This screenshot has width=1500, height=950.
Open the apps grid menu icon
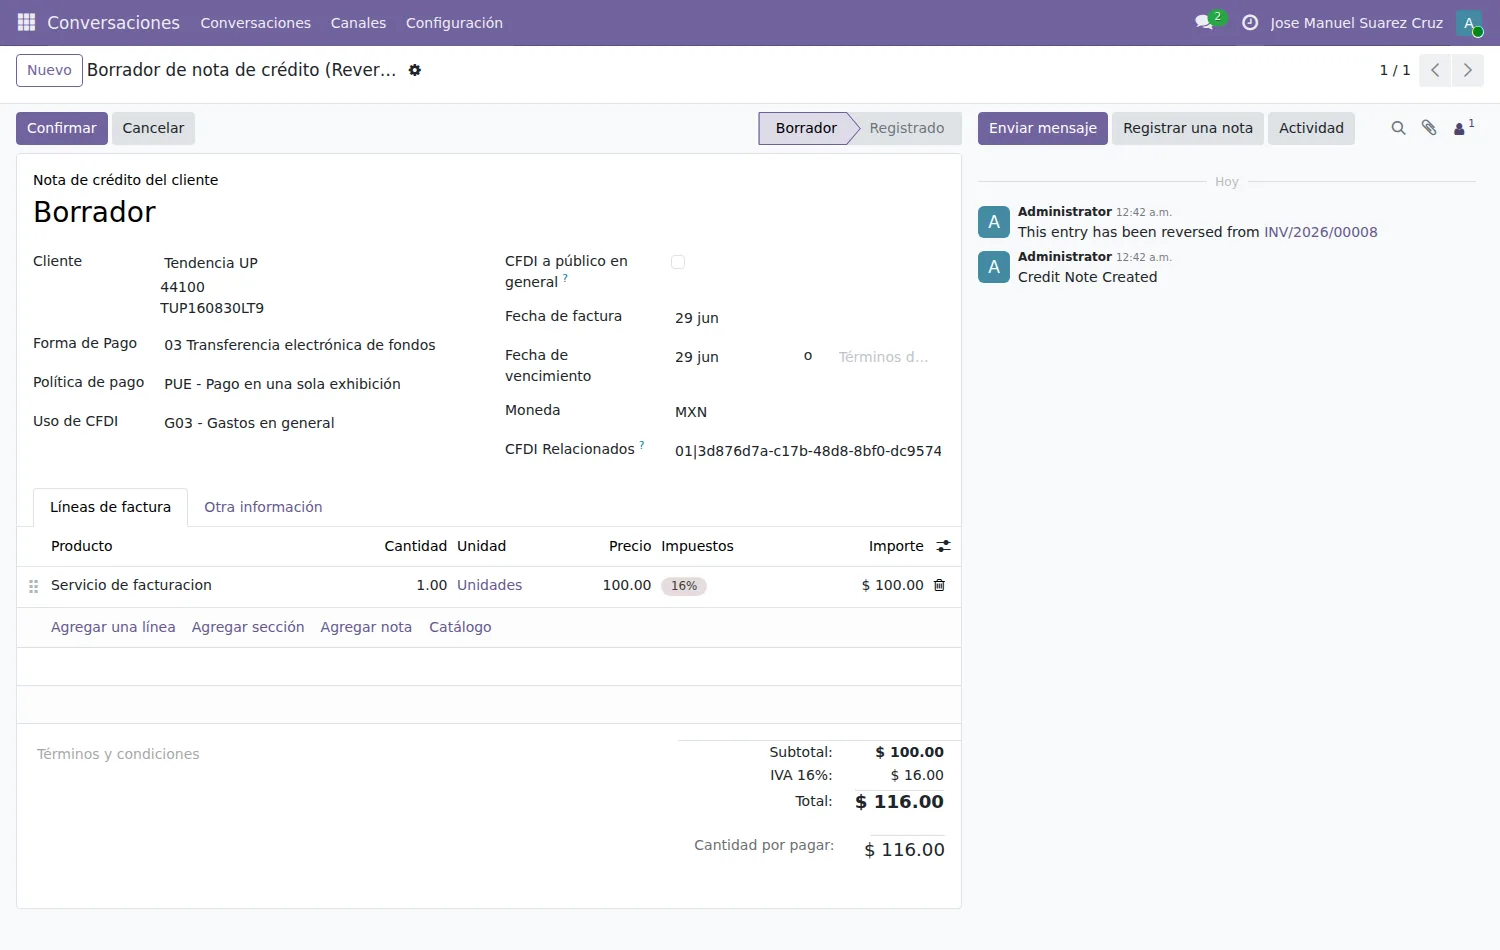tap(27, 22)
